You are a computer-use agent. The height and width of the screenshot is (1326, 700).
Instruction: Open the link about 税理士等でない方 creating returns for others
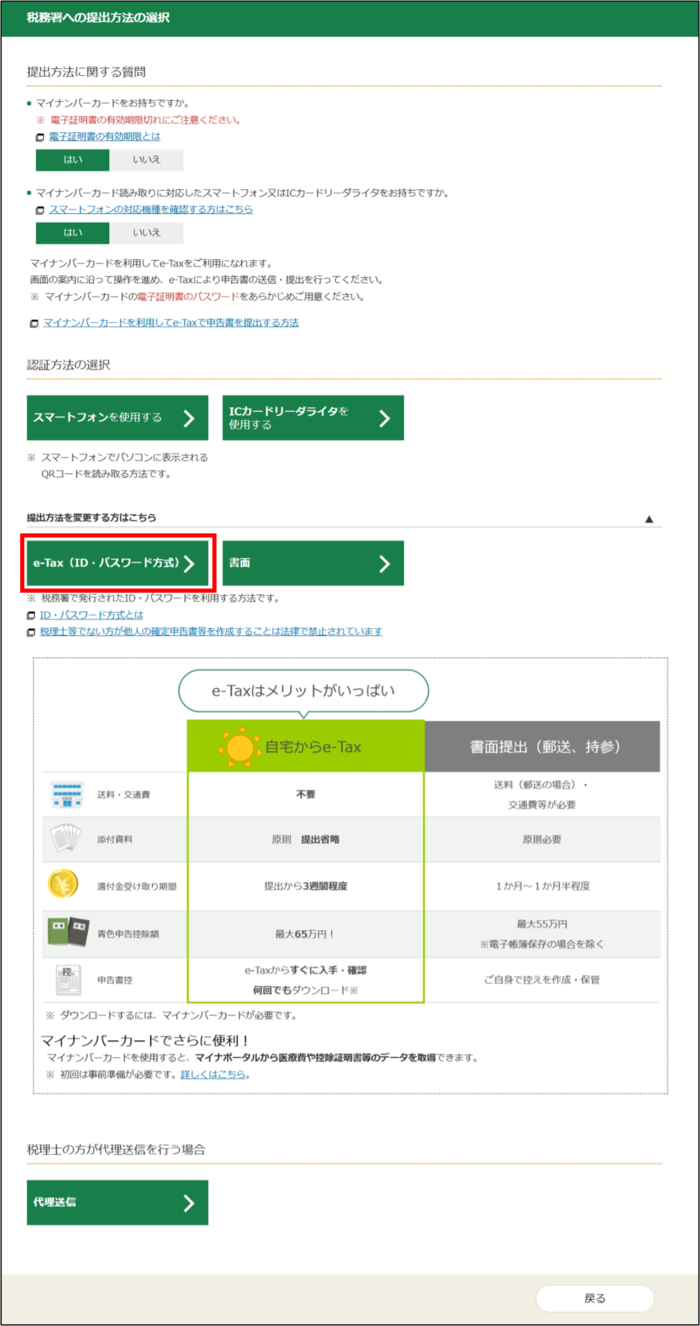point(211,631)
